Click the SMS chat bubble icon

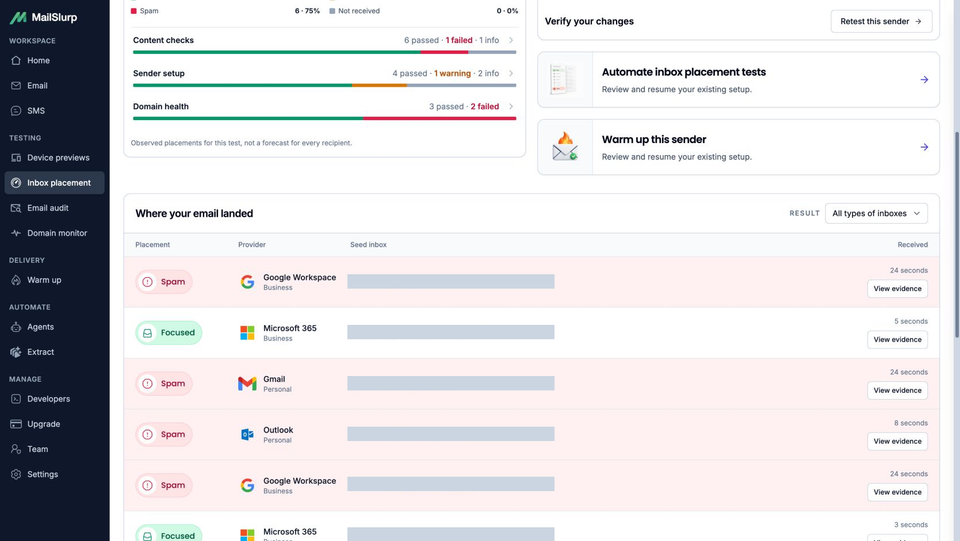[16, 111]
